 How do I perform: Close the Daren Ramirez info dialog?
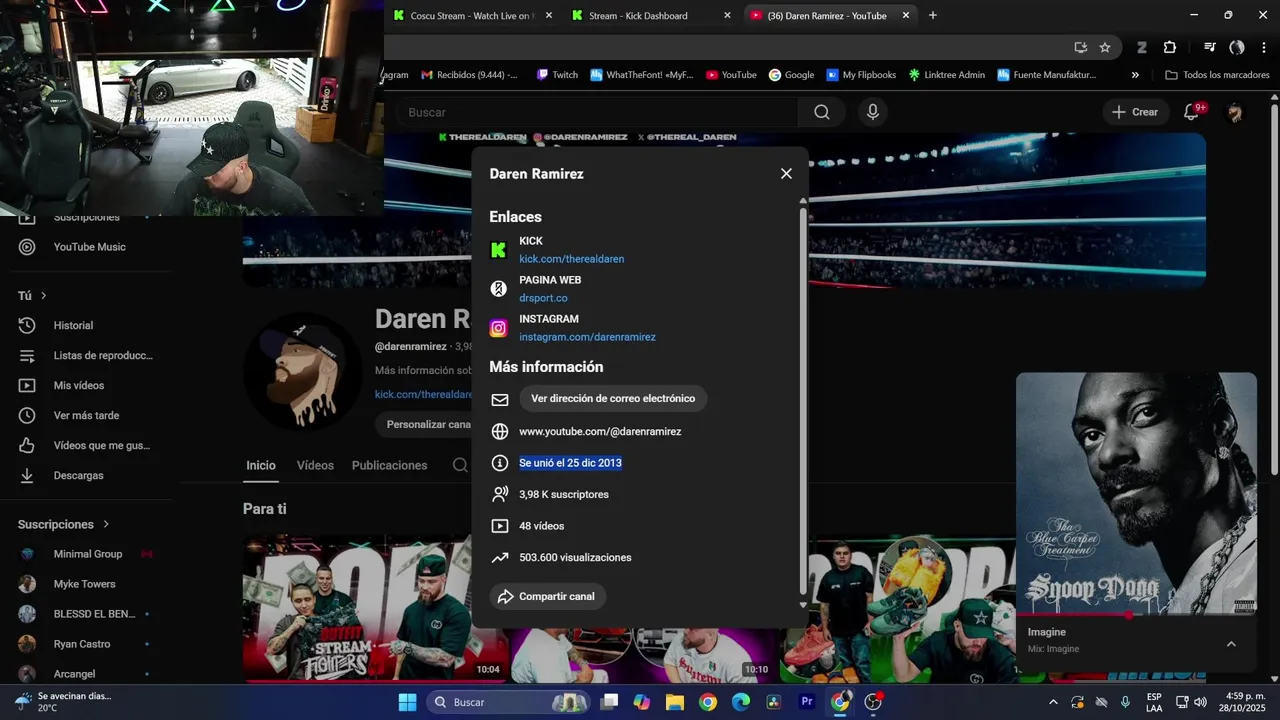click(786, 174)
